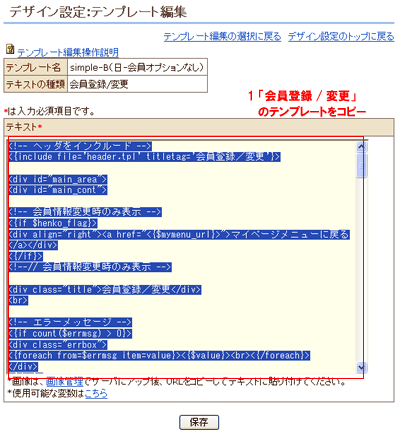Click the text area's scrollbar thumb
400x432 pixels.
[361, 166]
